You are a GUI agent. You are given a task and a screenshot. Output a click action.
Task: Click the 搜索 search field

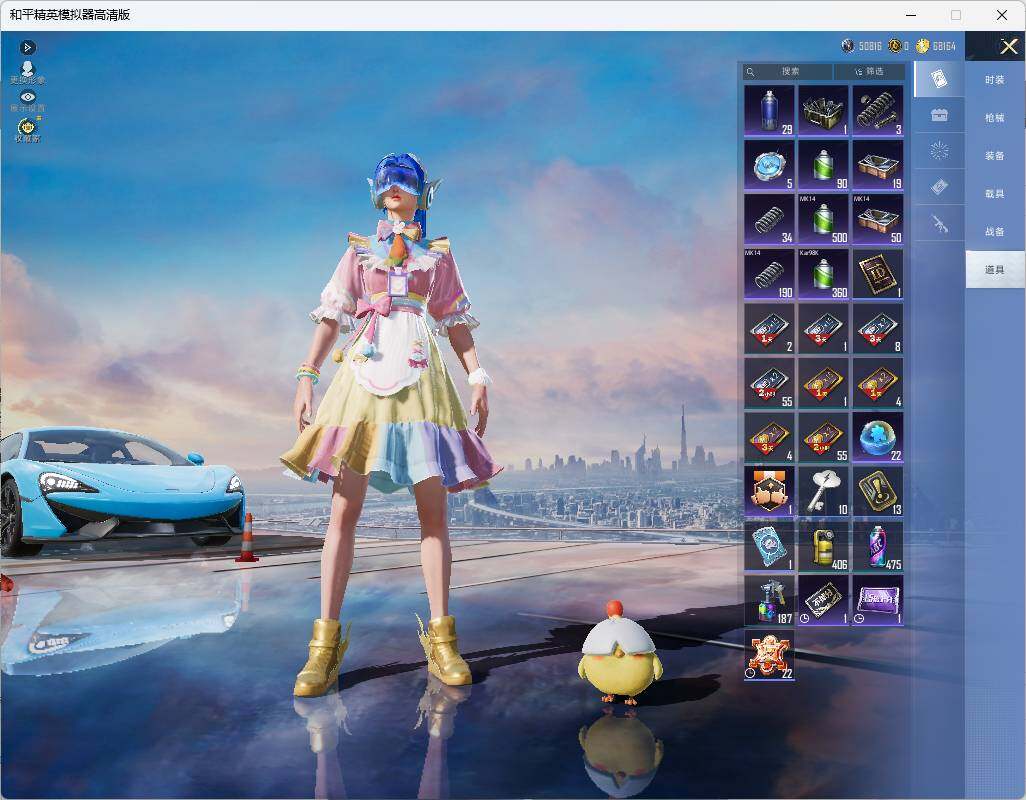pyautogui.click(x=788, y=71)
